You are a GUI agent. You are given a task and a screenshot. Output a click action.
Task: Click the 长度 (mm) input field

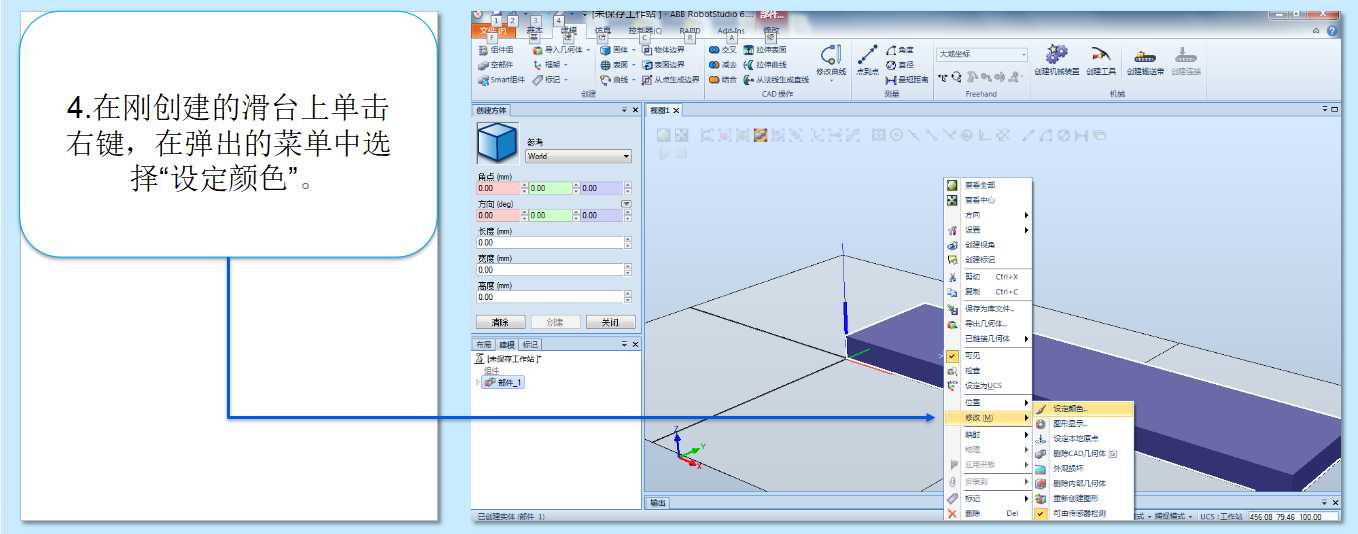[549, 242]
